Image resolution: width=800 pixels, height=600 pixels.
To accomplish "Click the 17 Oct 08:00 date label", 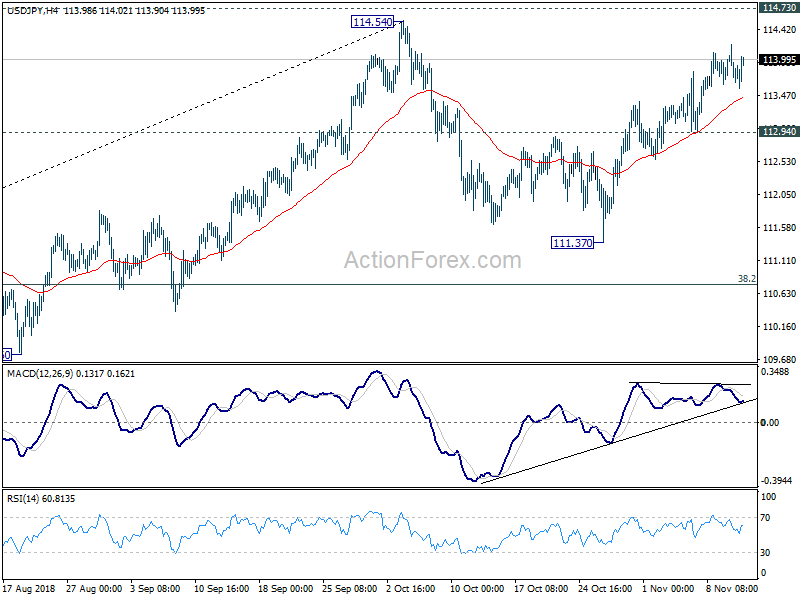I will [541, 588].
